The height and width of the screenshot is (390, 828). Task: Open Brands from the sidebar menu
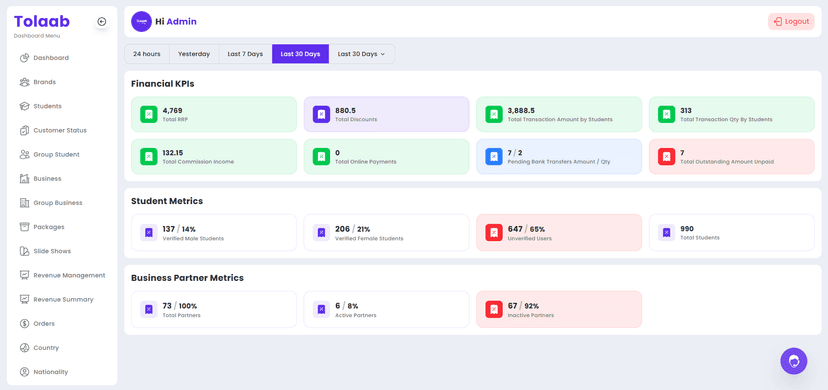coord(62,82)
